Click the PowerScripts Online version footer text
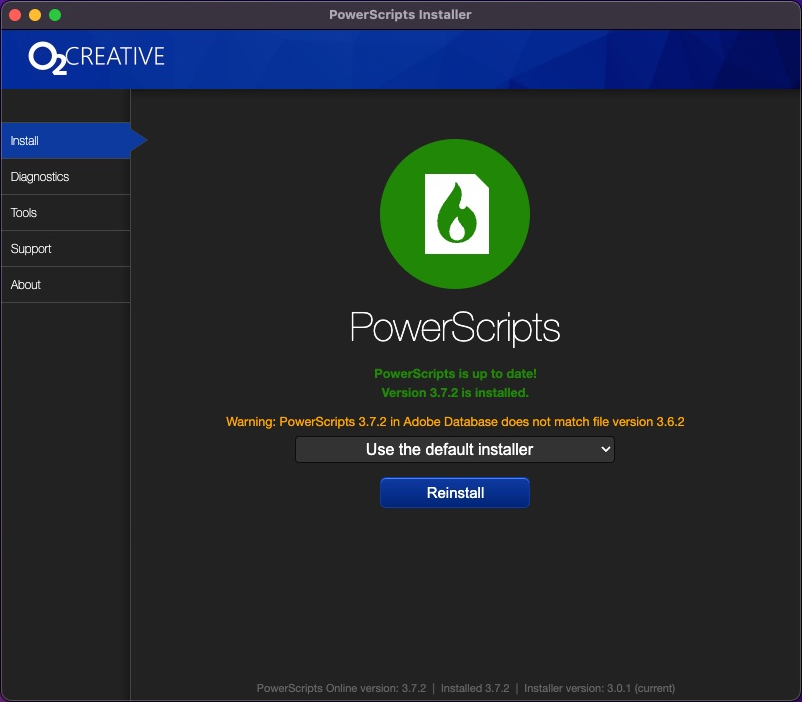 [341, 688]
